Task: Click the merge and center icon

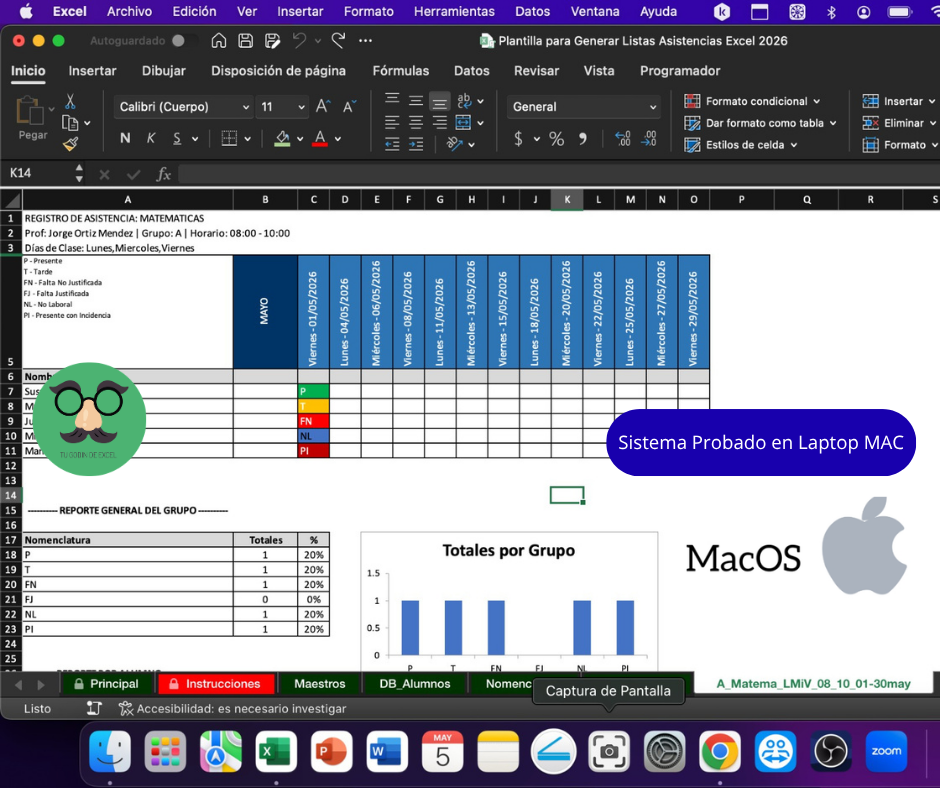Action: (463, 123)
